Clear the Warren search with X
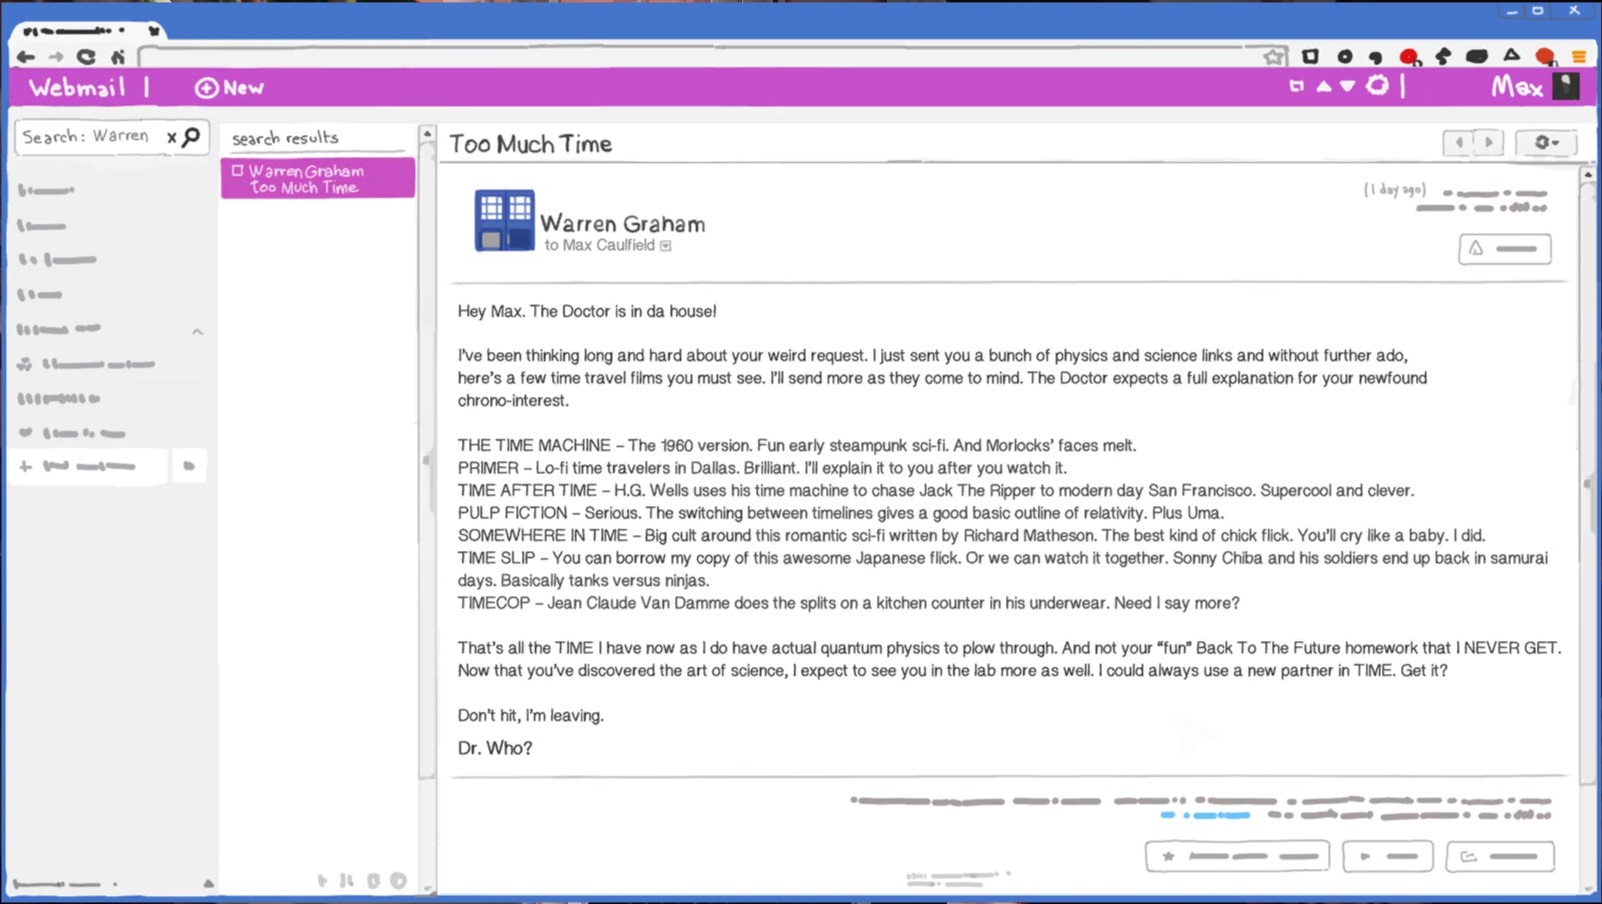Screen dimensions: 1602x904 [171, 137]
